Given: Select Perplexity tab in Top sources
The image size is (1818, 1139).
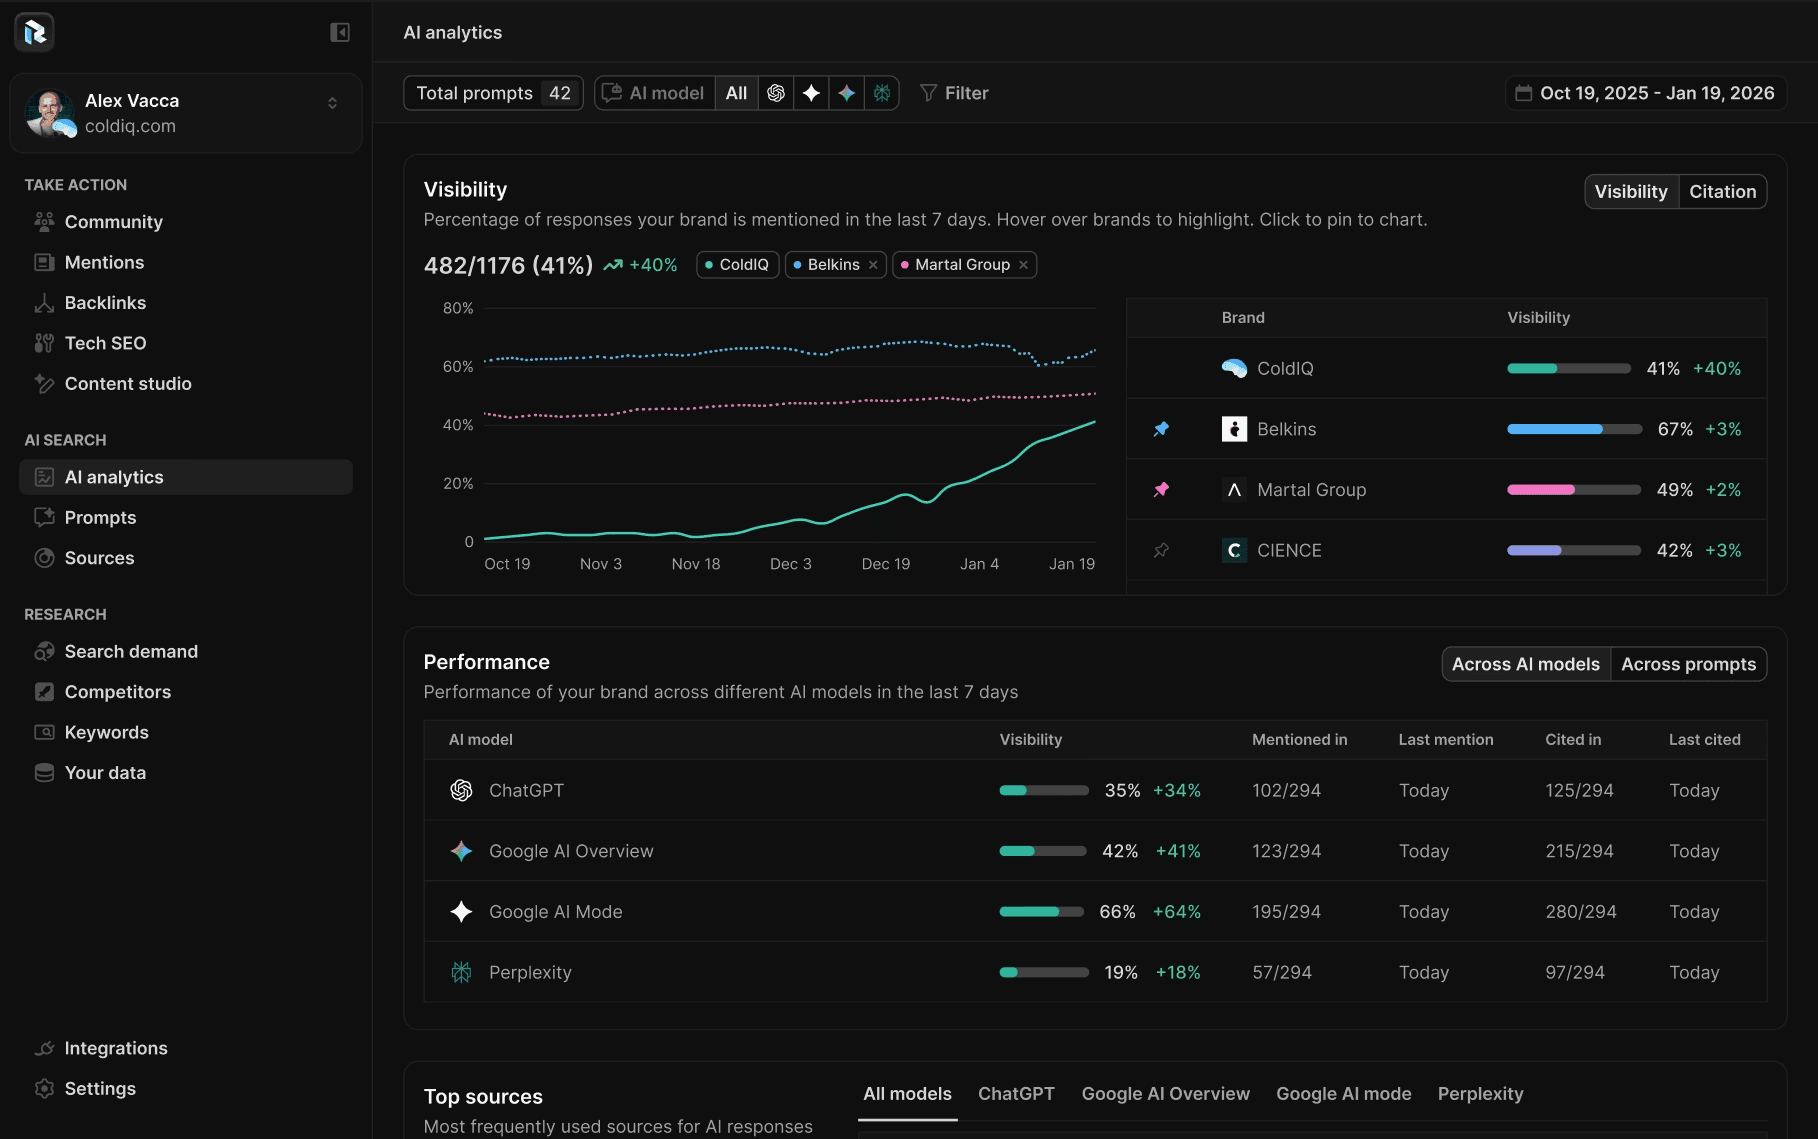Looking at the screenshot, I should (1480, 1094).
